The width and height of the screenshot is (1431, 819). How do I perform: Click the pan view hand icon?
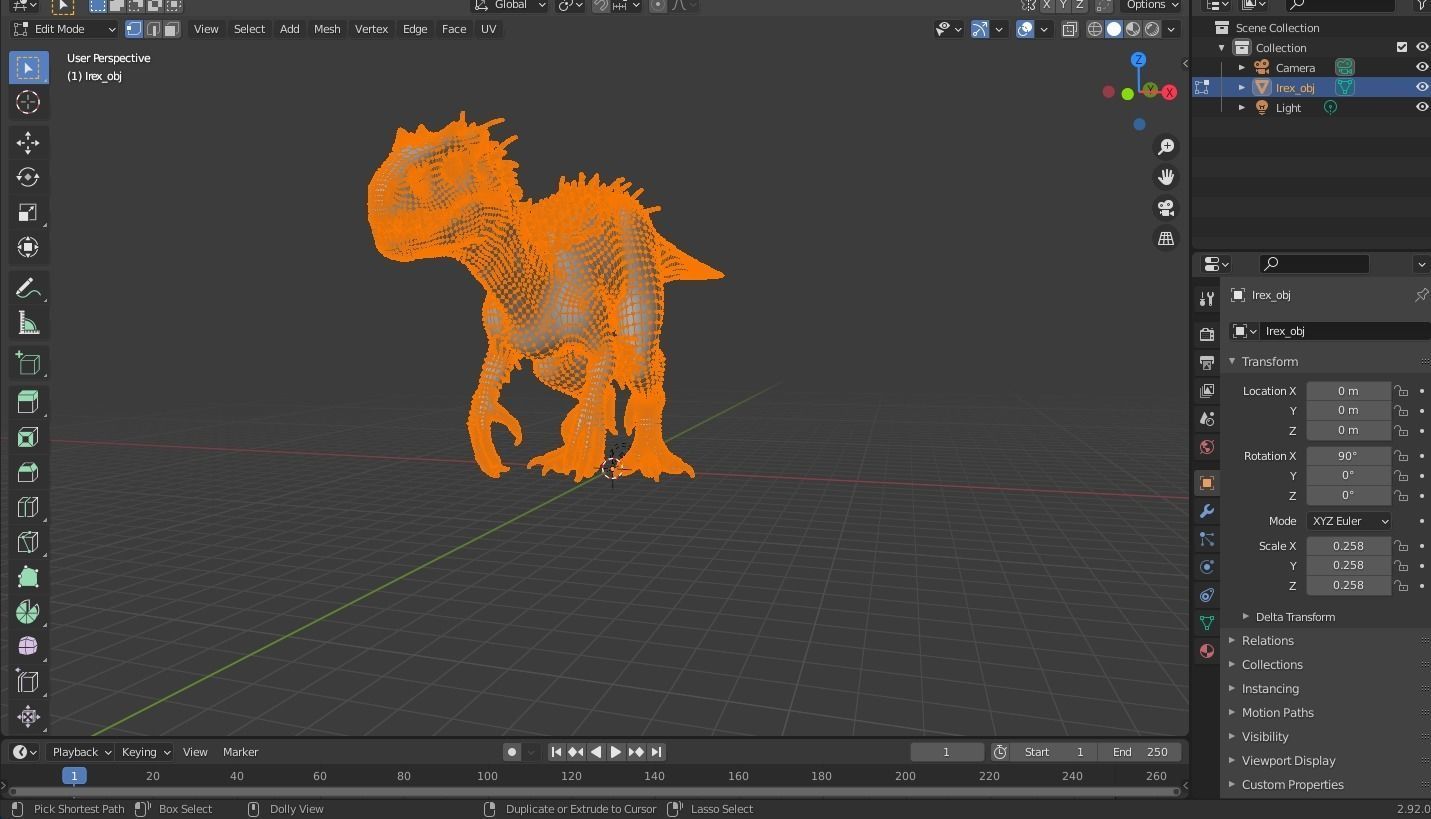(x=1166, y=177)
